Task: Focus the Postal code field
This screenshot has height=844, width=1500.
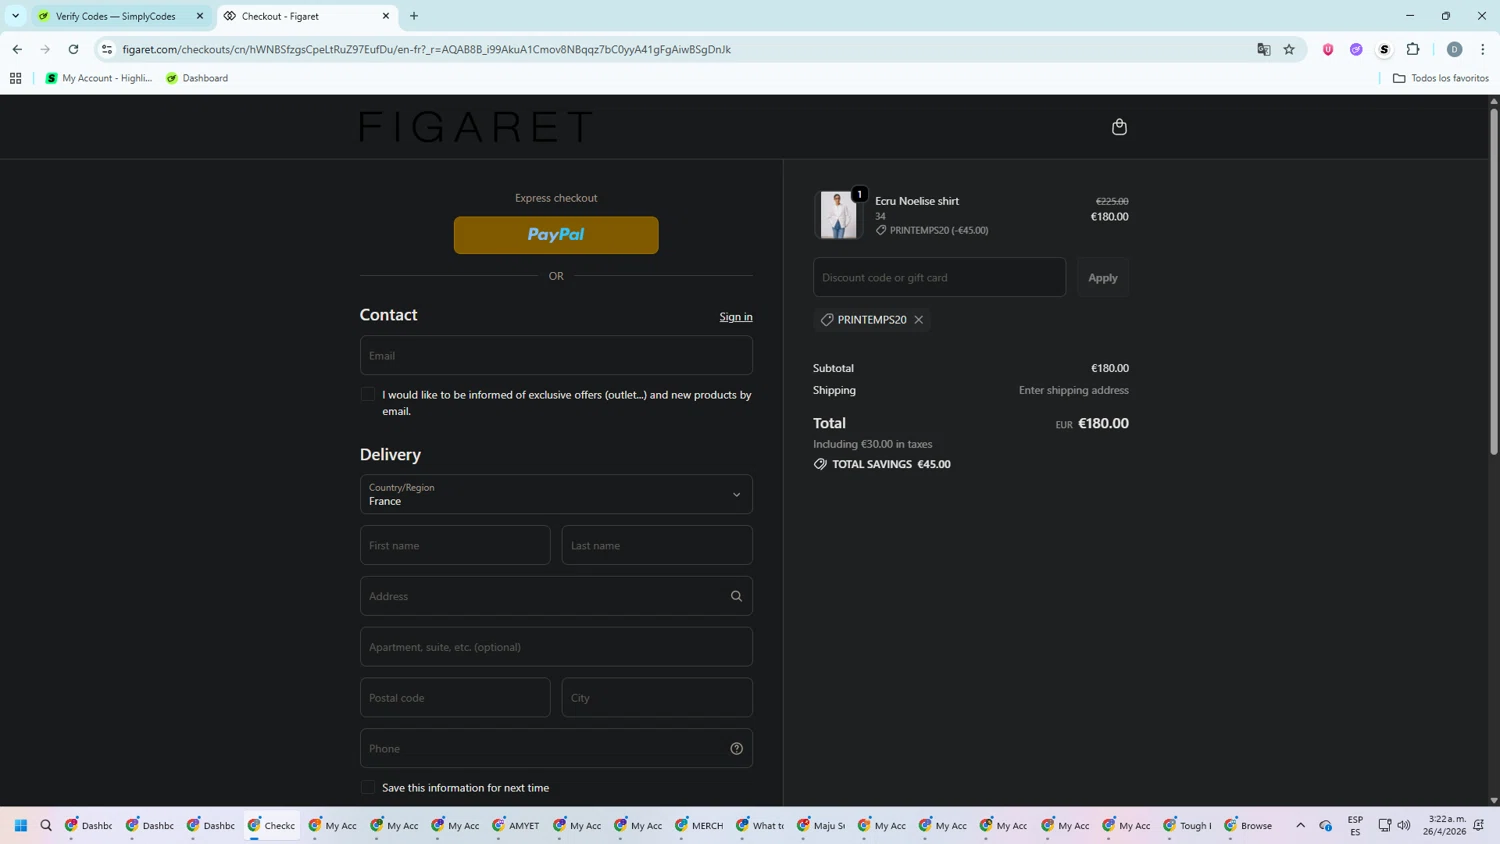Action: point(455,698)
